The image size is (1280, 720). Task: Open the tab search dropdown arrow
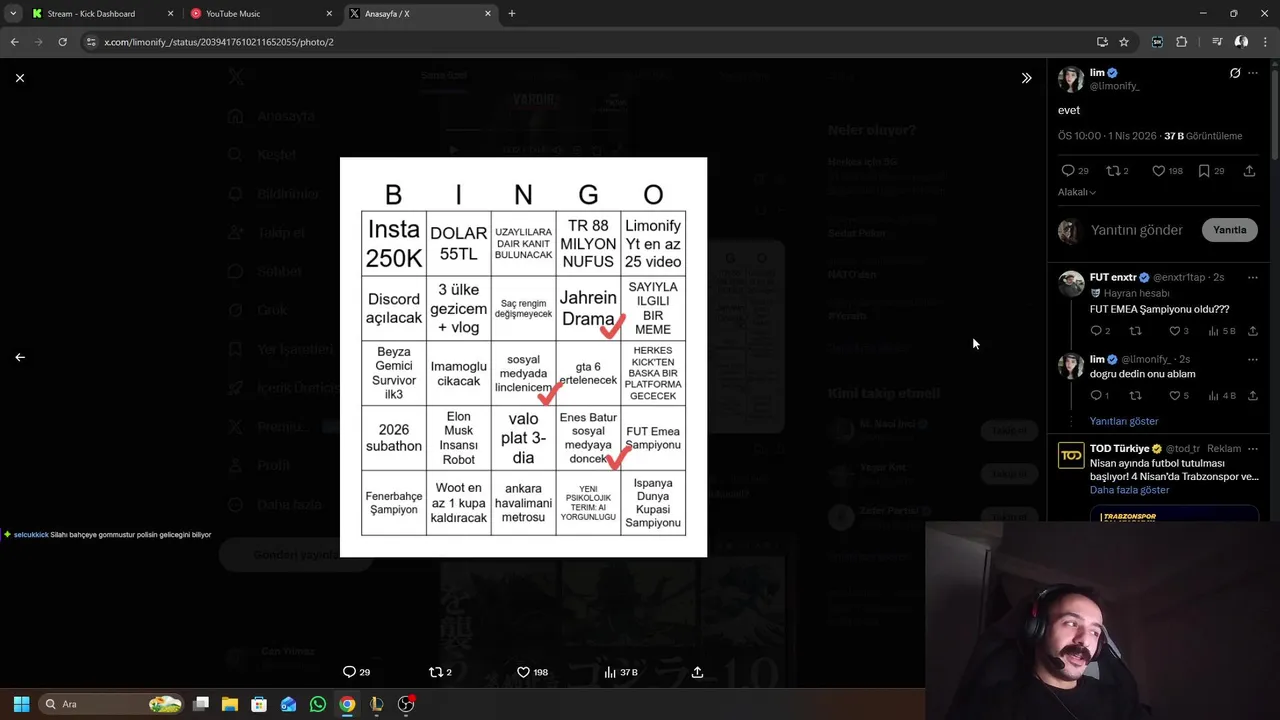12,14
